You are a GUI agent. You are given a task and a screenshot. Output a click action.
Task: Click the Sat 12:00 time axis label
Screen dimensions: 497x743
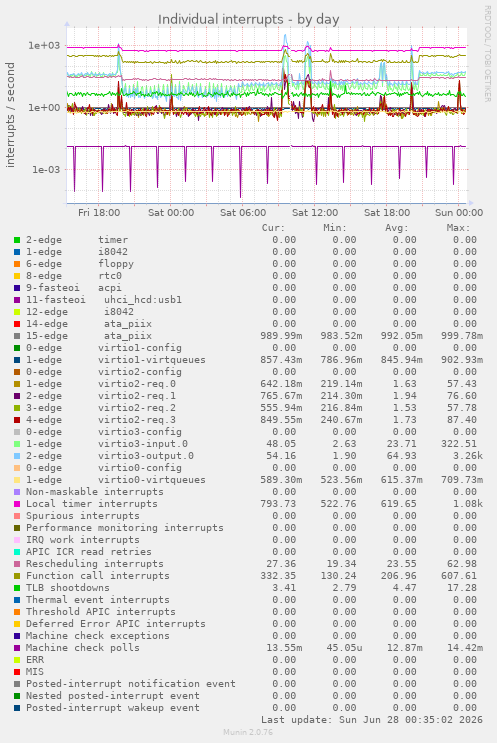[315, 213]
